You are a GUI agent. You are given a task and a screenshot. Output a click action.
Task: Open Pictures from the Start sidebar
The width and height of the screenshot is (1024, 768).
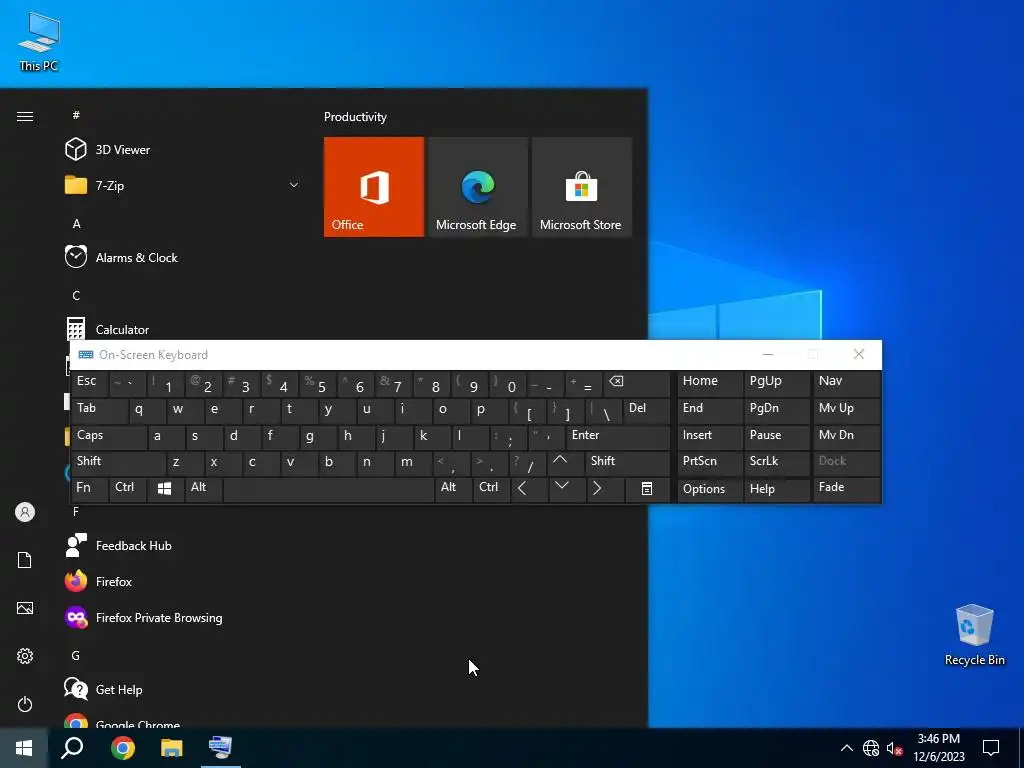25,608
